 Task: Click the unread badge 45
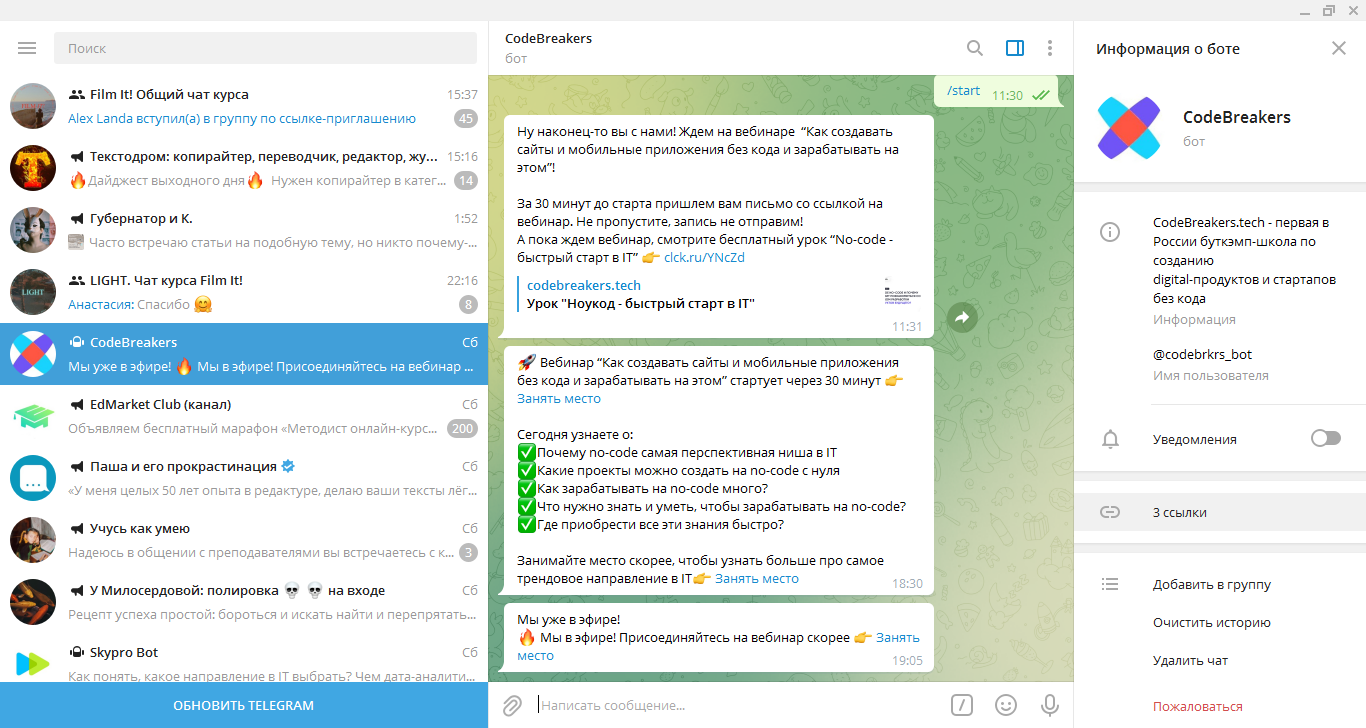pyautogui.click(x=466, y=118)
